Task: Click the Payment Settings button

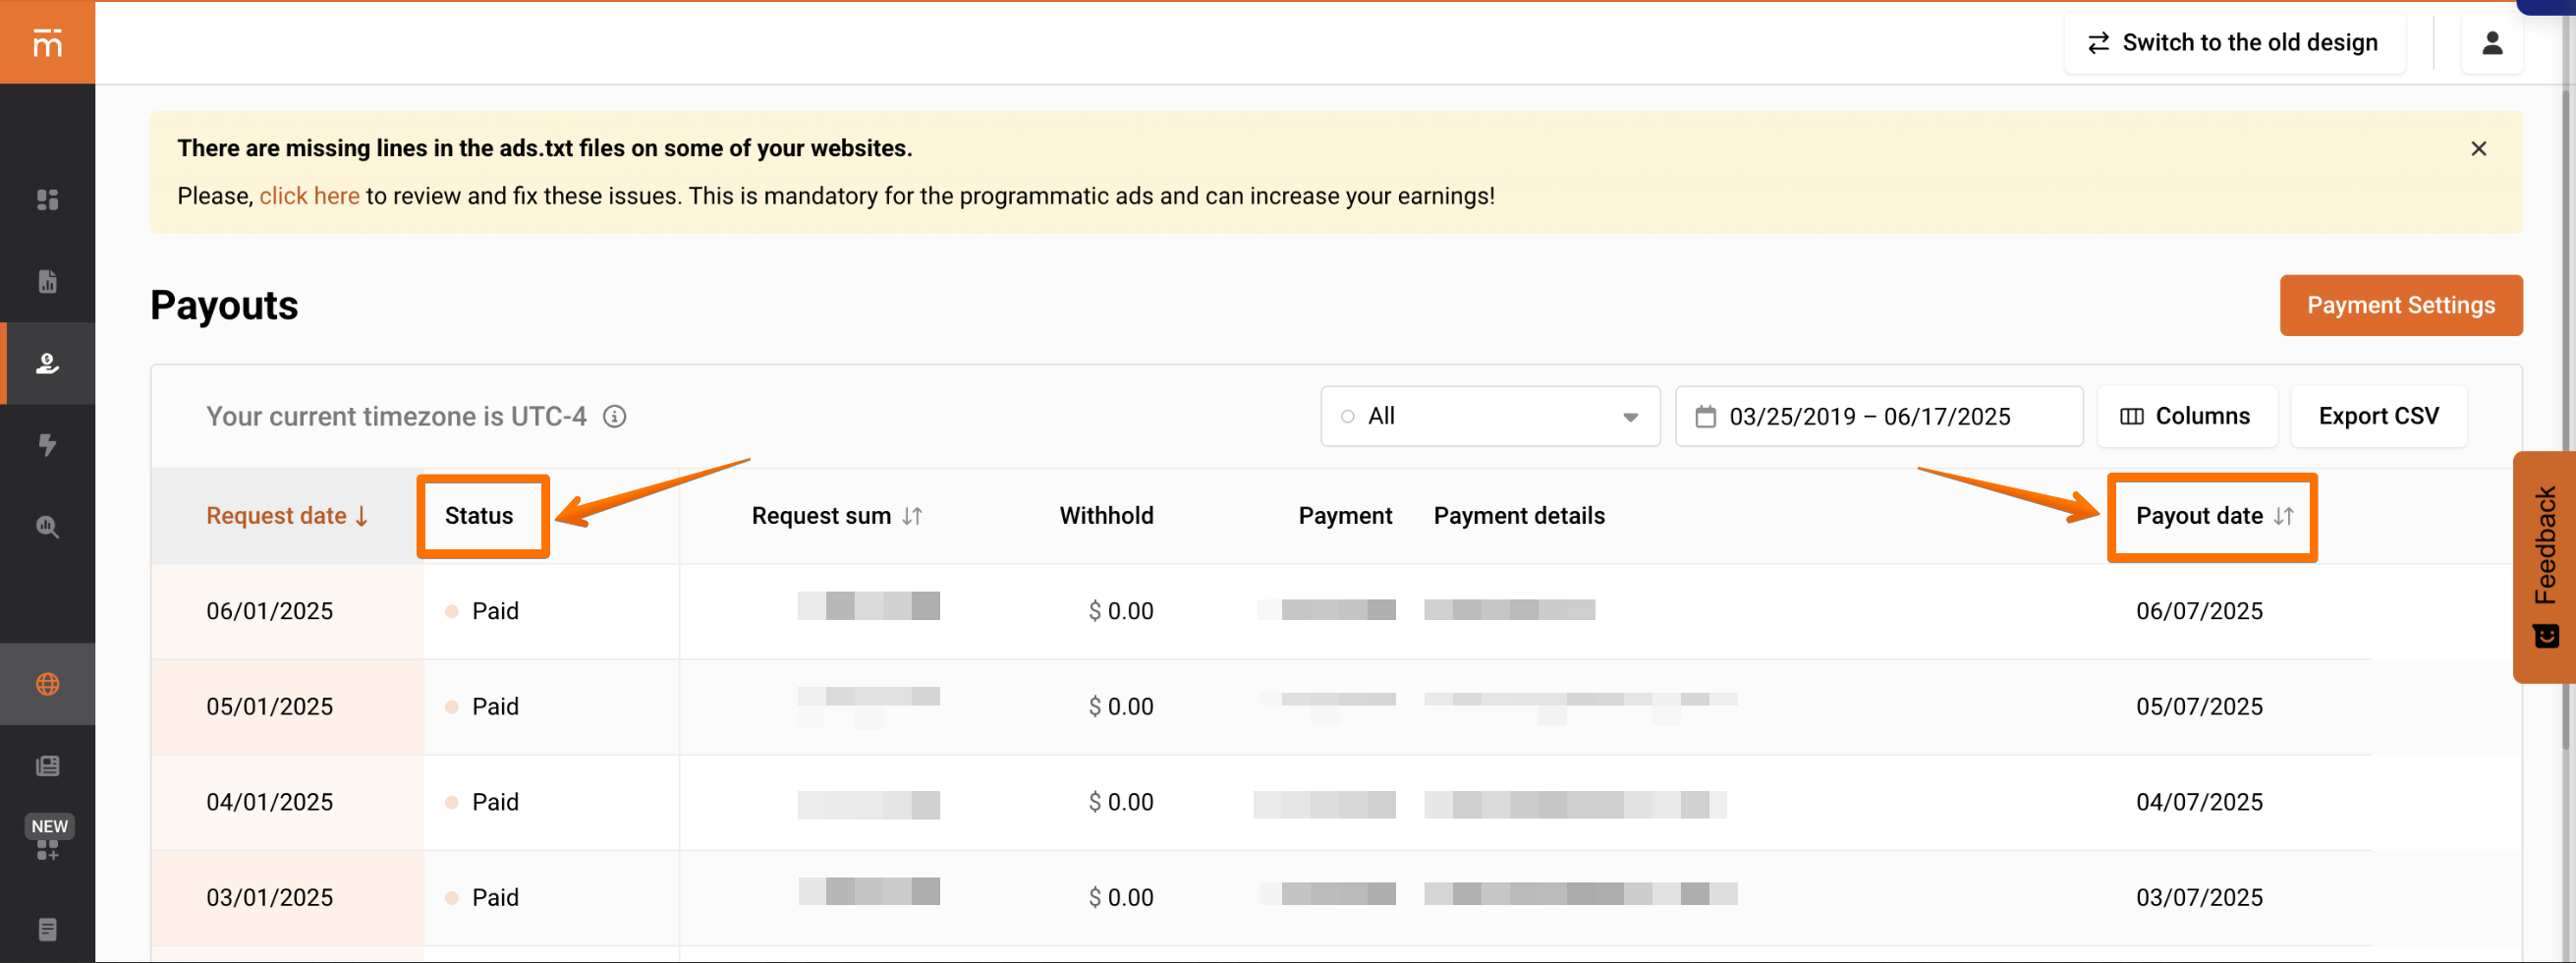Action: (2400, 305)
